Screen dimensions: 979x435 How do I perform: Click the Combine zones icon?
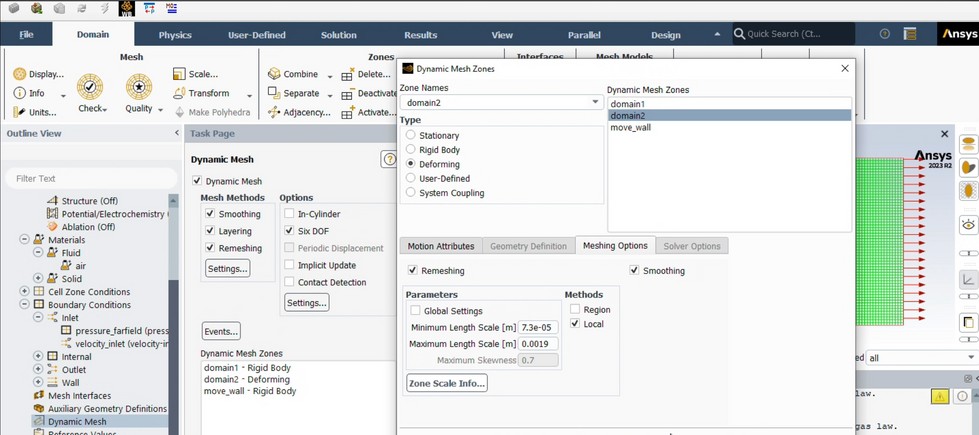273,74
